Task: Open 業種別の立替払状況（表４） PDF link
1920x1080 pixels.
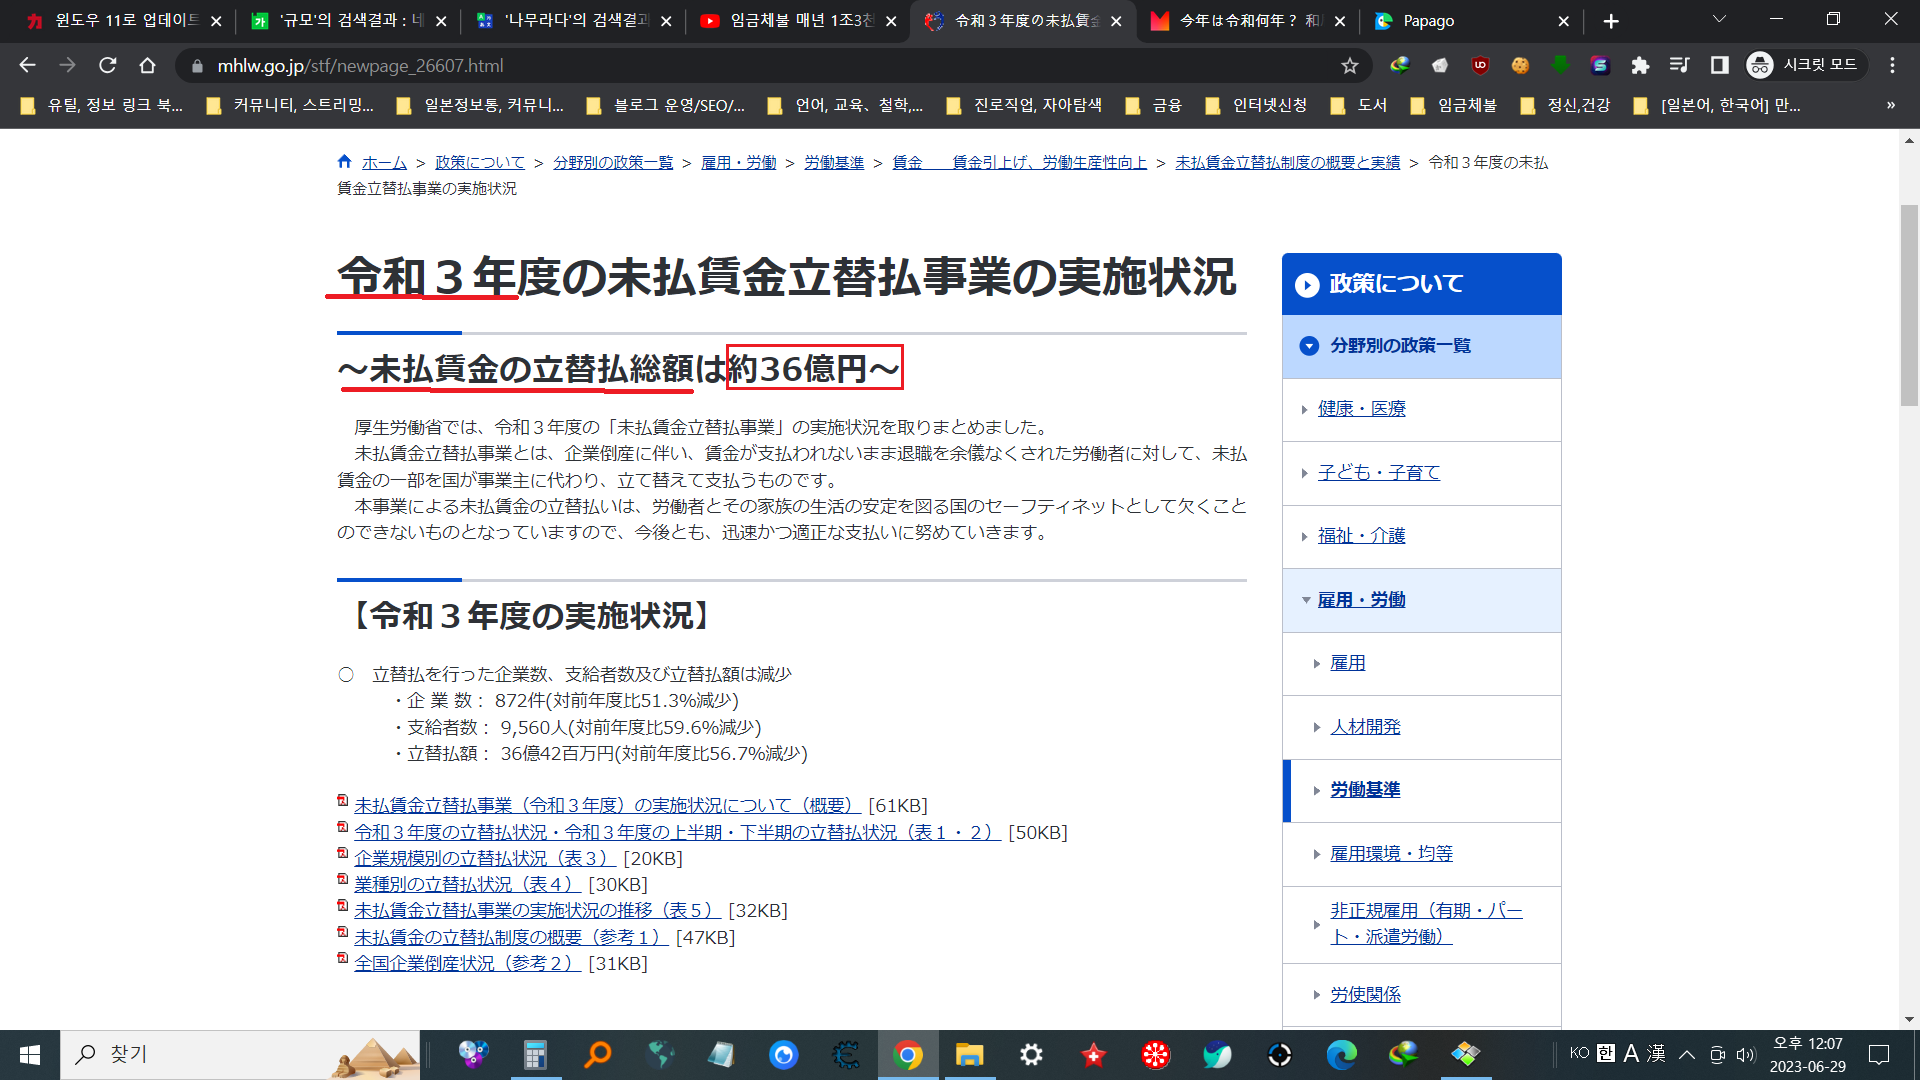Action: 467,885
